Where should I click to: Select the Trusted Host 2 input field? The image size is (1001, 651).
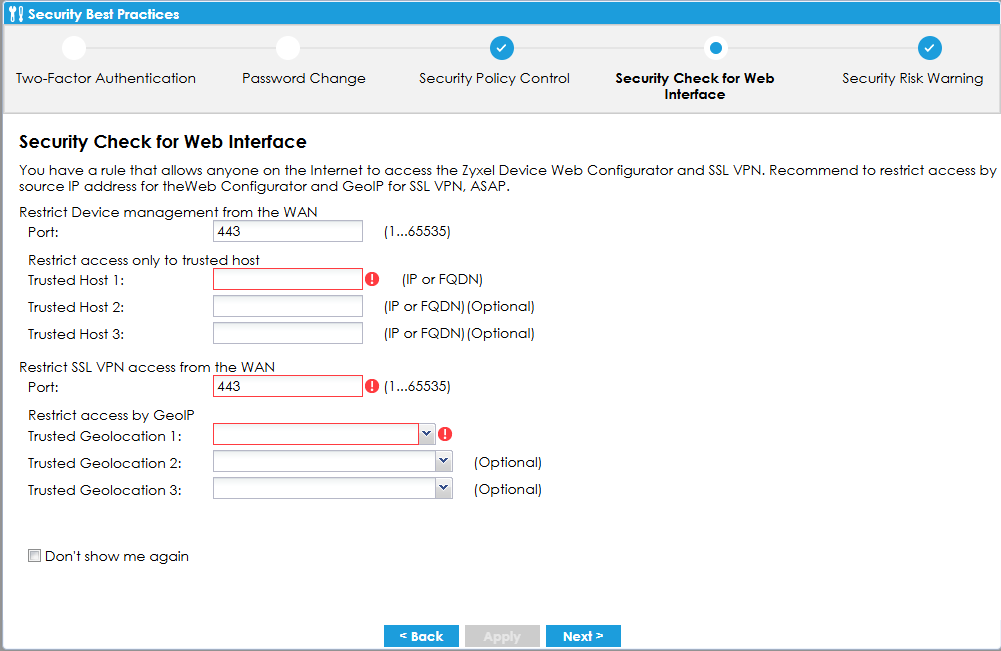288,306
